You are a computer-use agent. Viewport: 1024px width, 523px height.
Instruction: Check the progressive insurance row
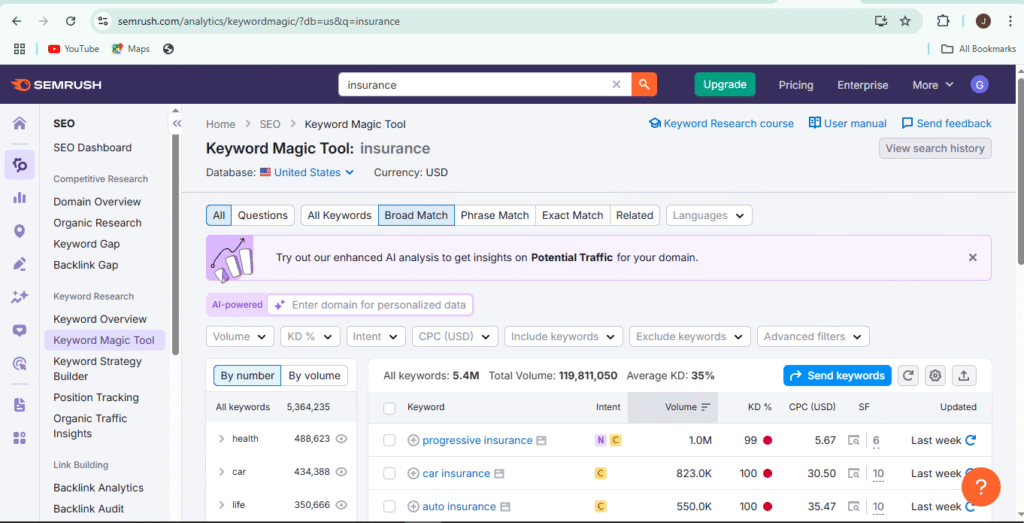(x=389, y=440)
